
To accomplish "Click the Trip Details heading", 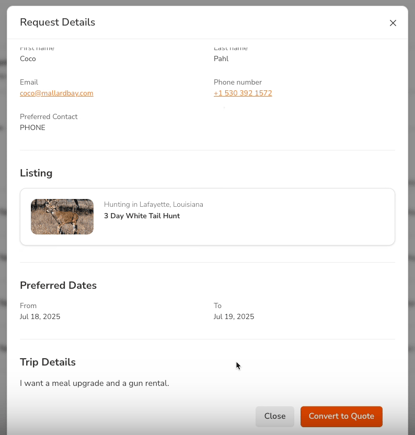I will coord(48,362).
